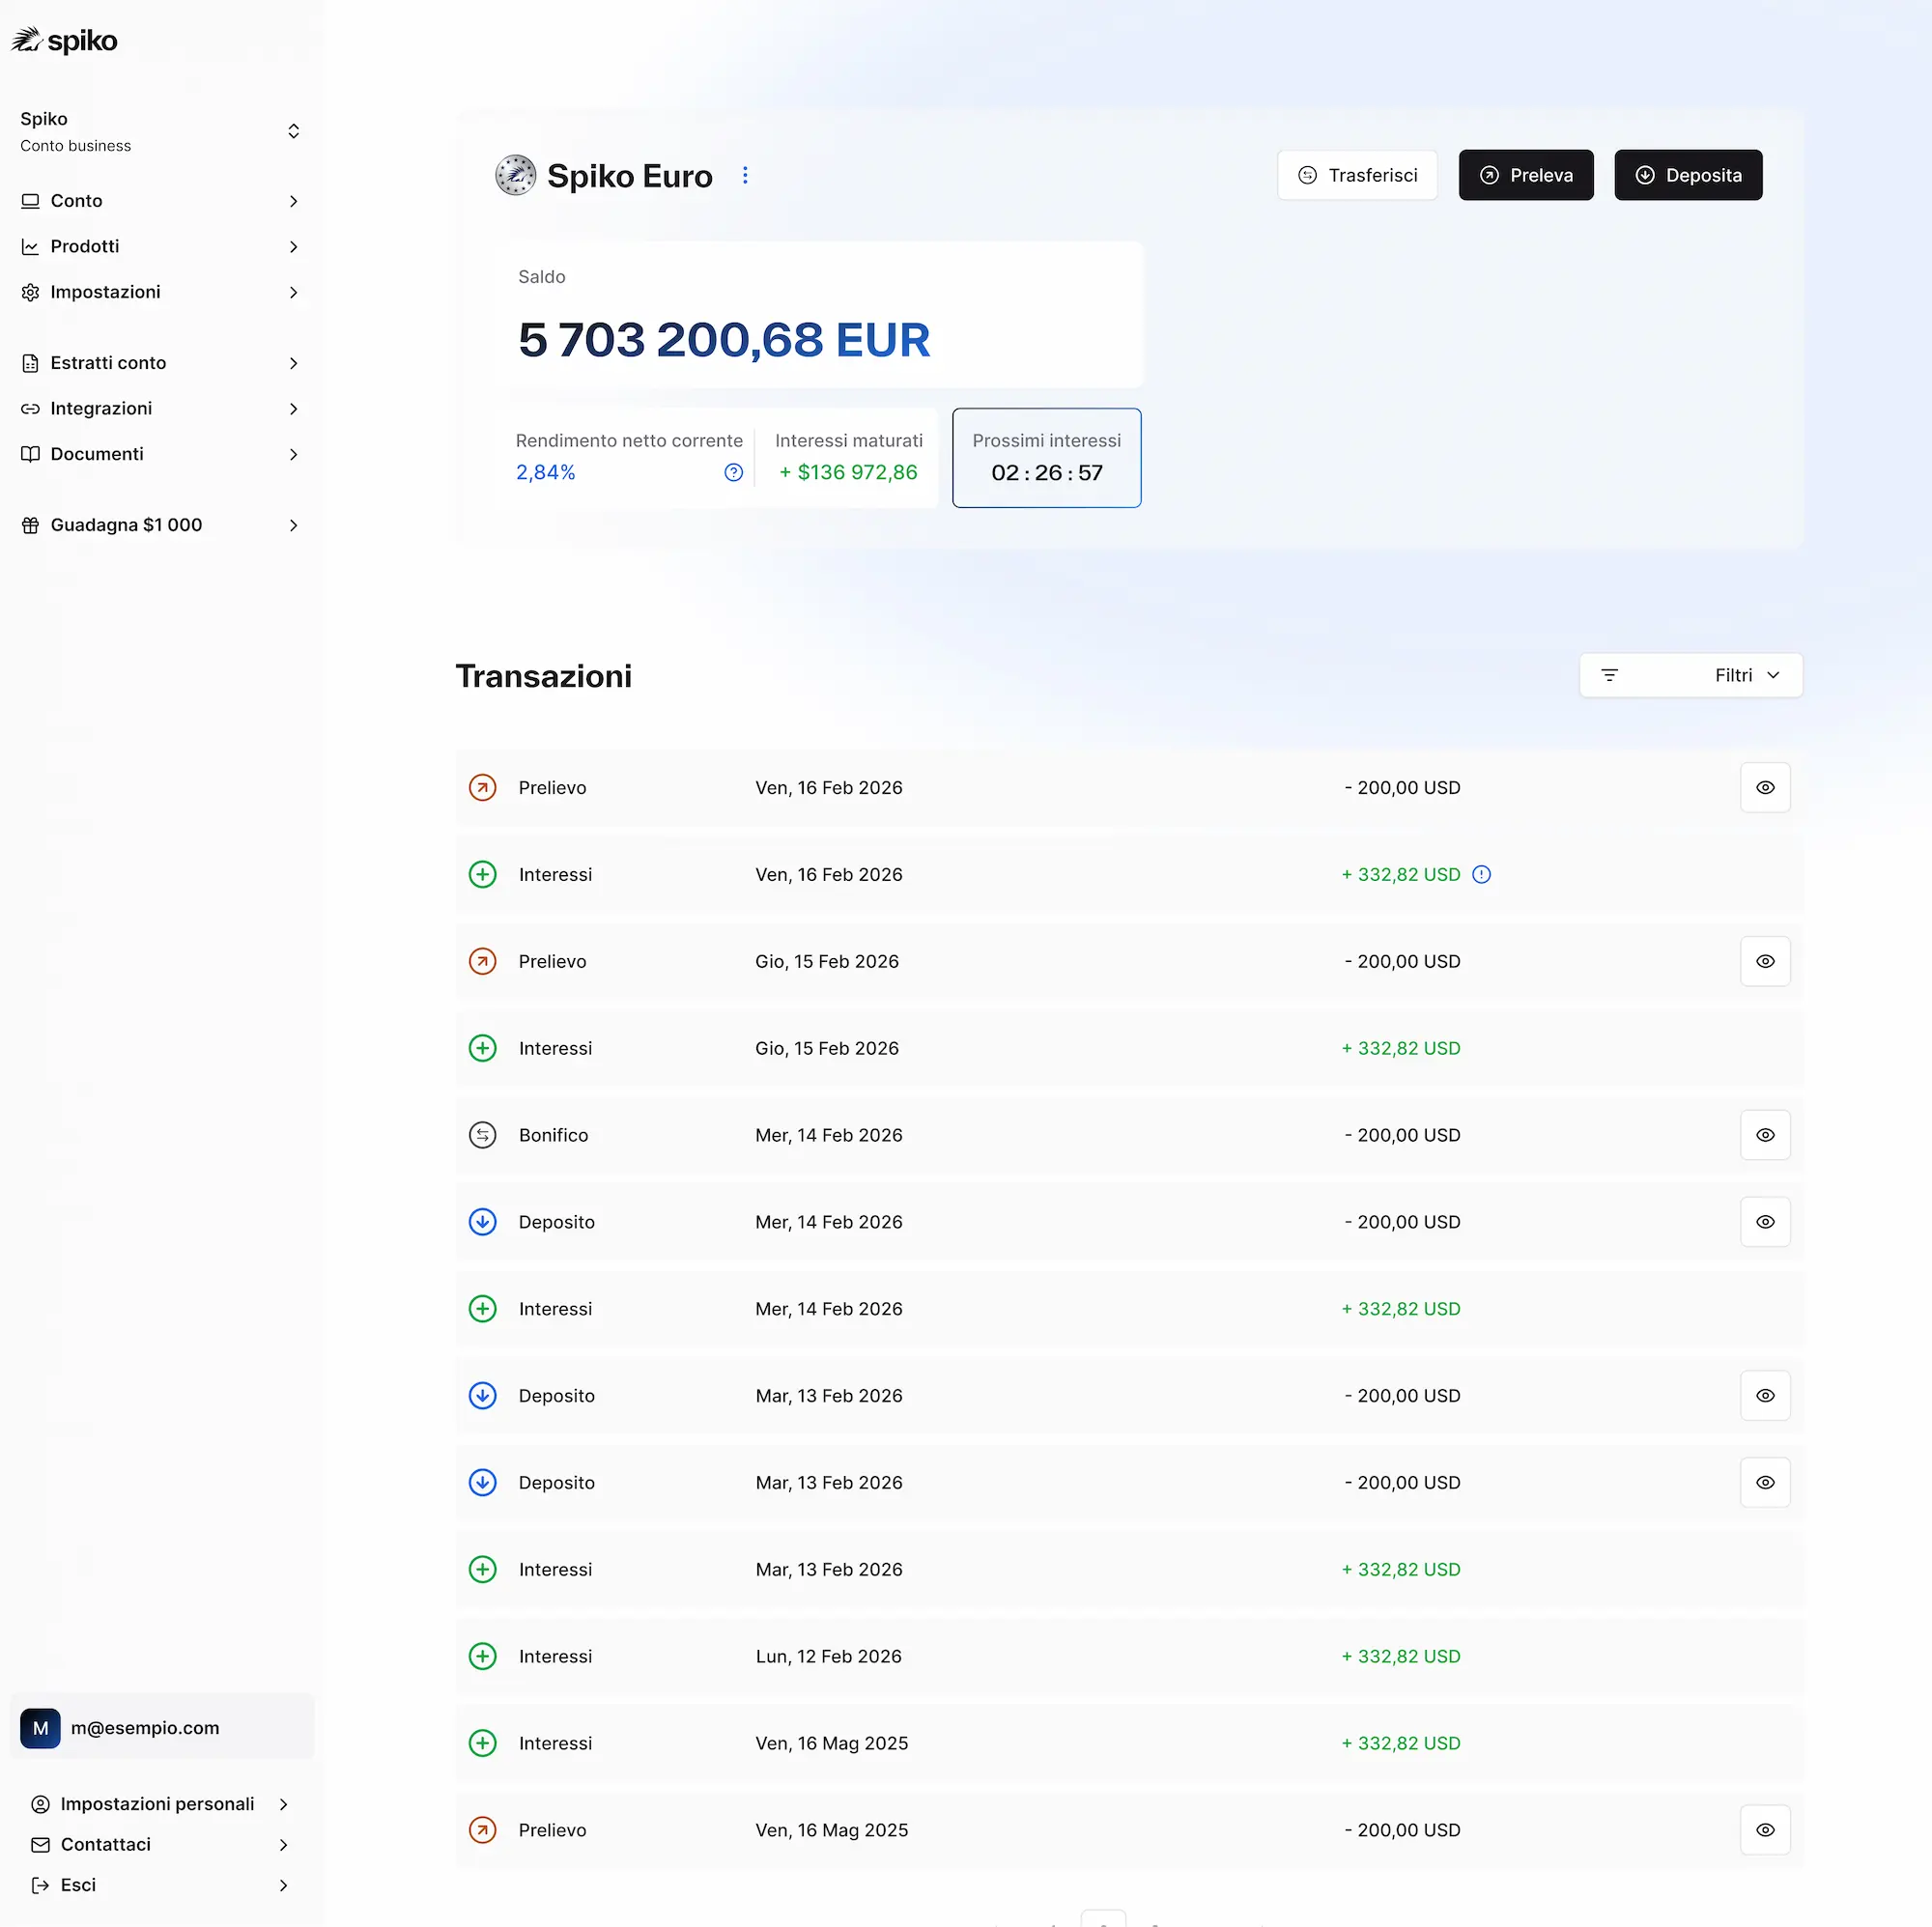
Task: Click the Interessi plus icon for Gio, 15 Feb 2026
Action: 483,1048
